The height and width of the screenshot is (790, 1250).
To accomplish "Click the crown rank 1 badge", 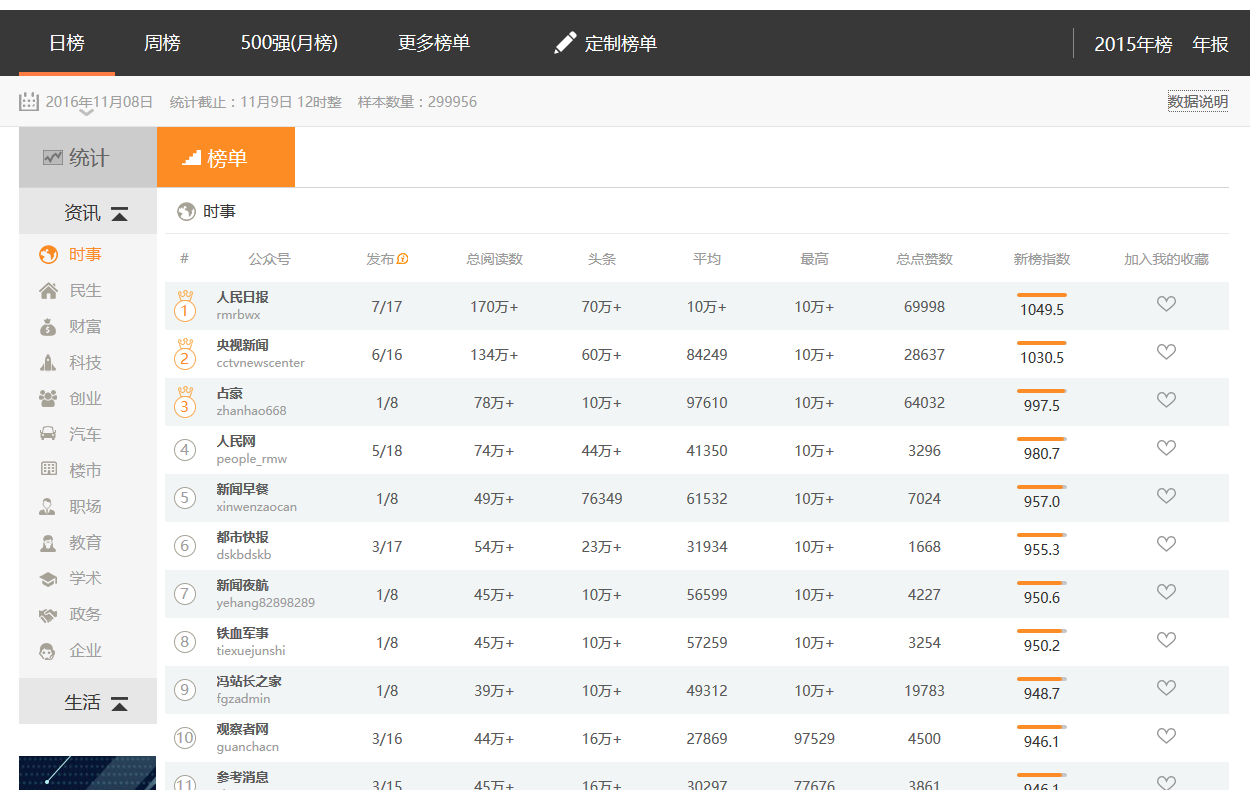I will tap(185, 306).
